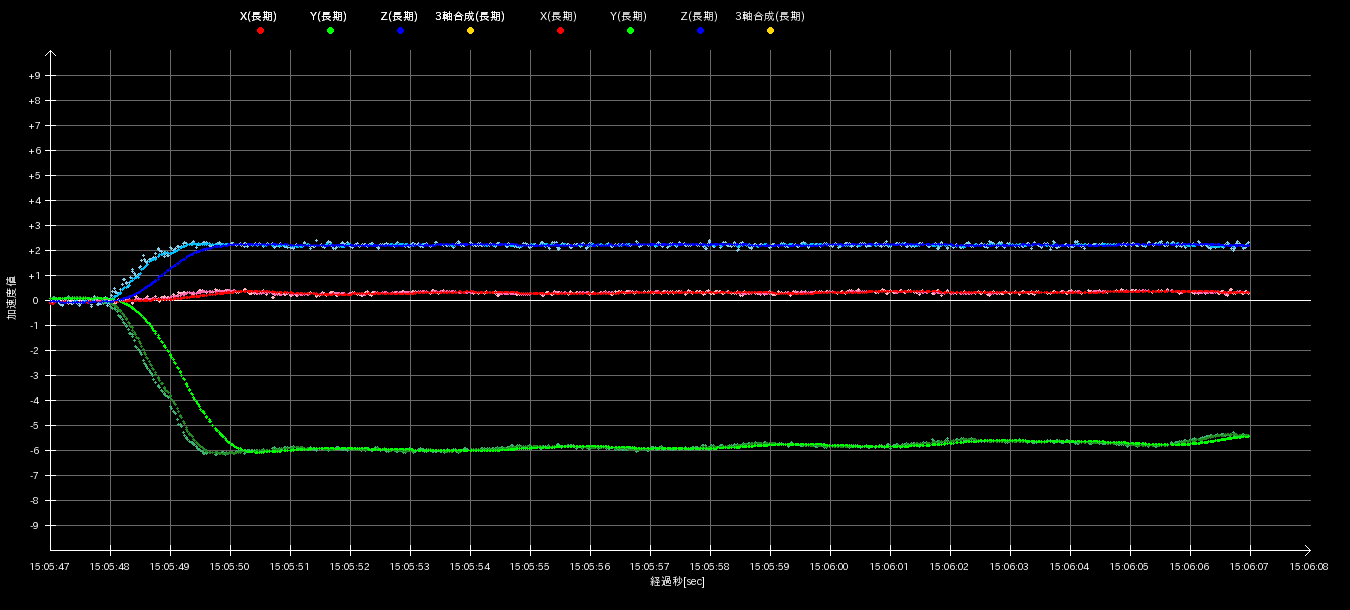Click the arrowhead at the y-axis top

[50, 55]
